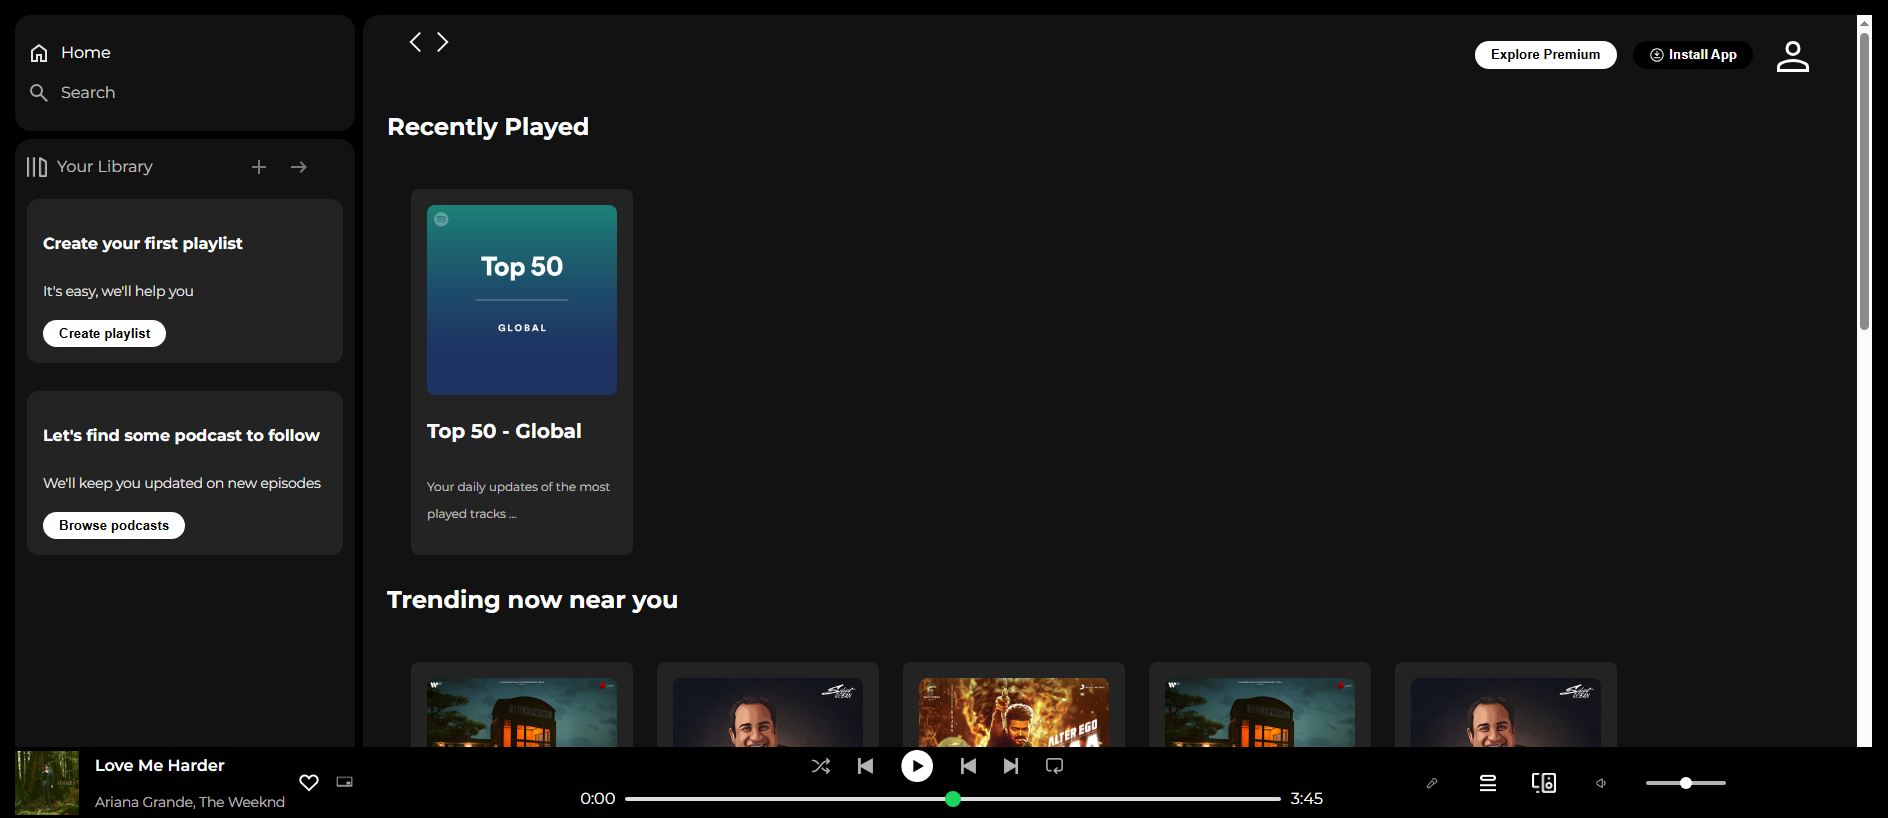Open connect to a device icon
The image size is (1888, 818).
click(x=1544, y=783)
